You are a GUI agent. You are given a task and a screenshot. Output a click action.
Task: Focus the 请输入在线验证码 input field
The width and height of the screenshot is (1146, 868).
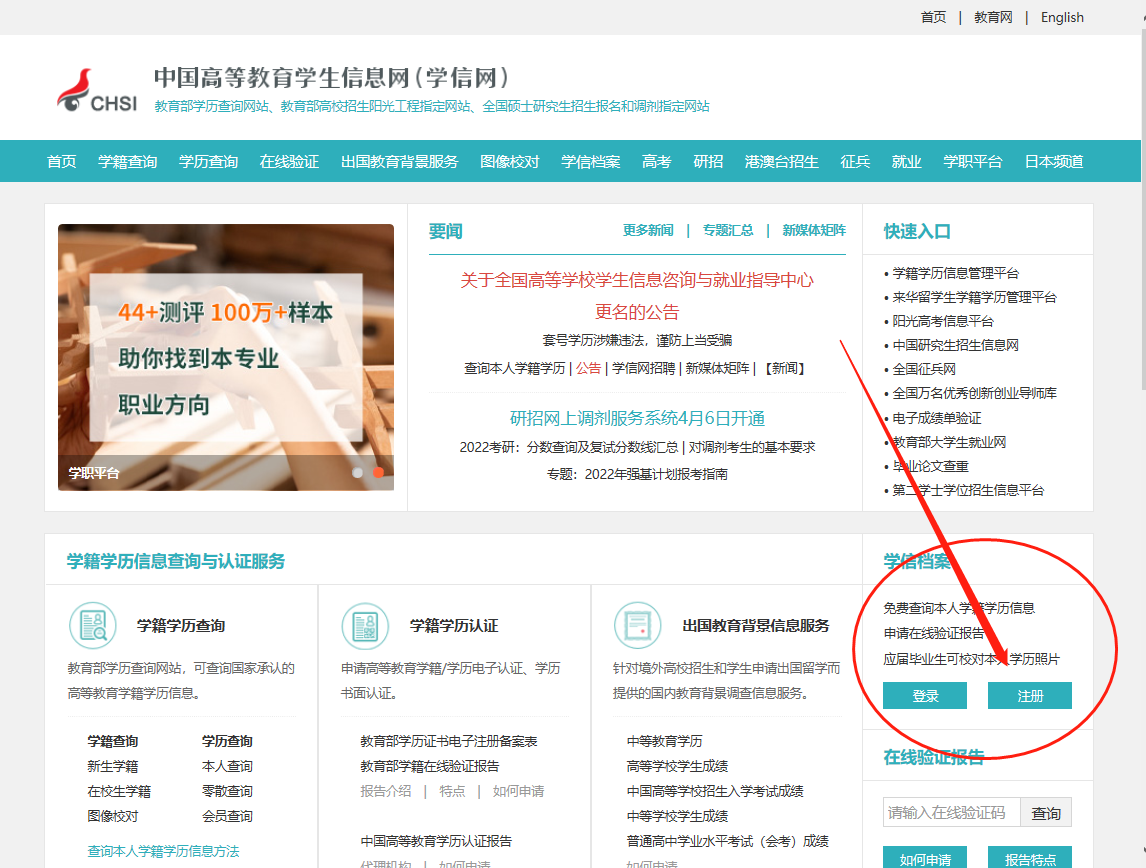tap(950, 813)
